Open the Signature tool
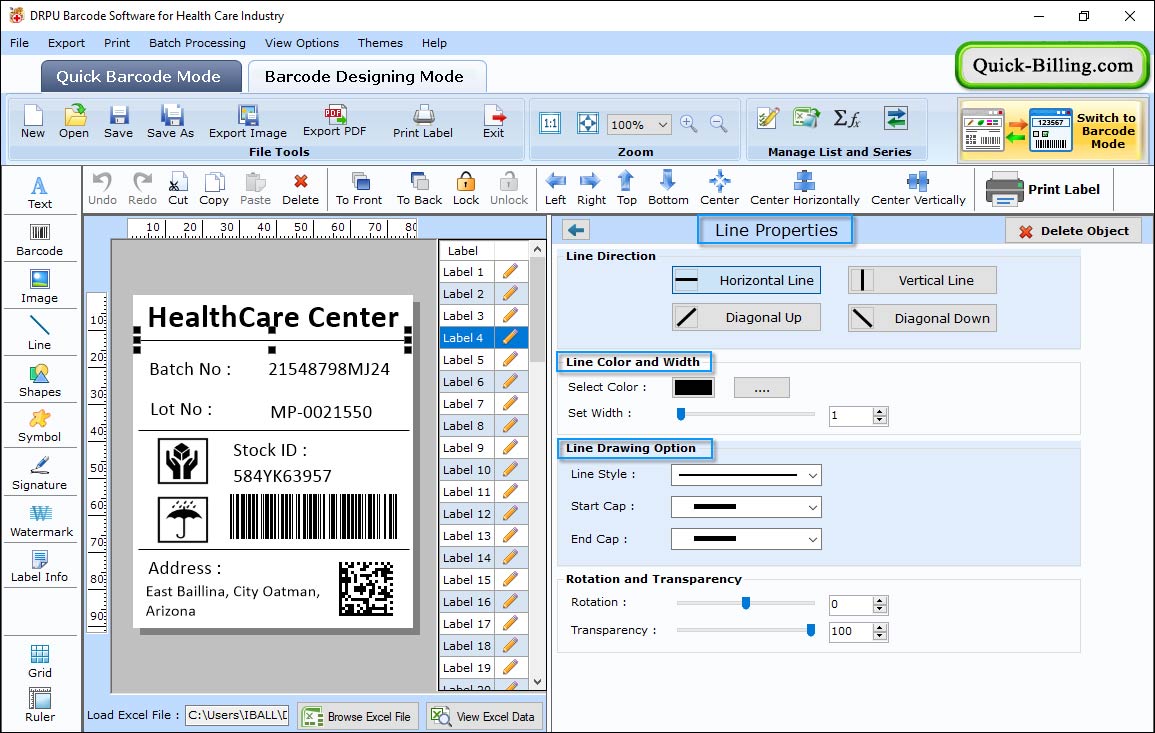Screen dimensions: 1155x733 (40, 474)
